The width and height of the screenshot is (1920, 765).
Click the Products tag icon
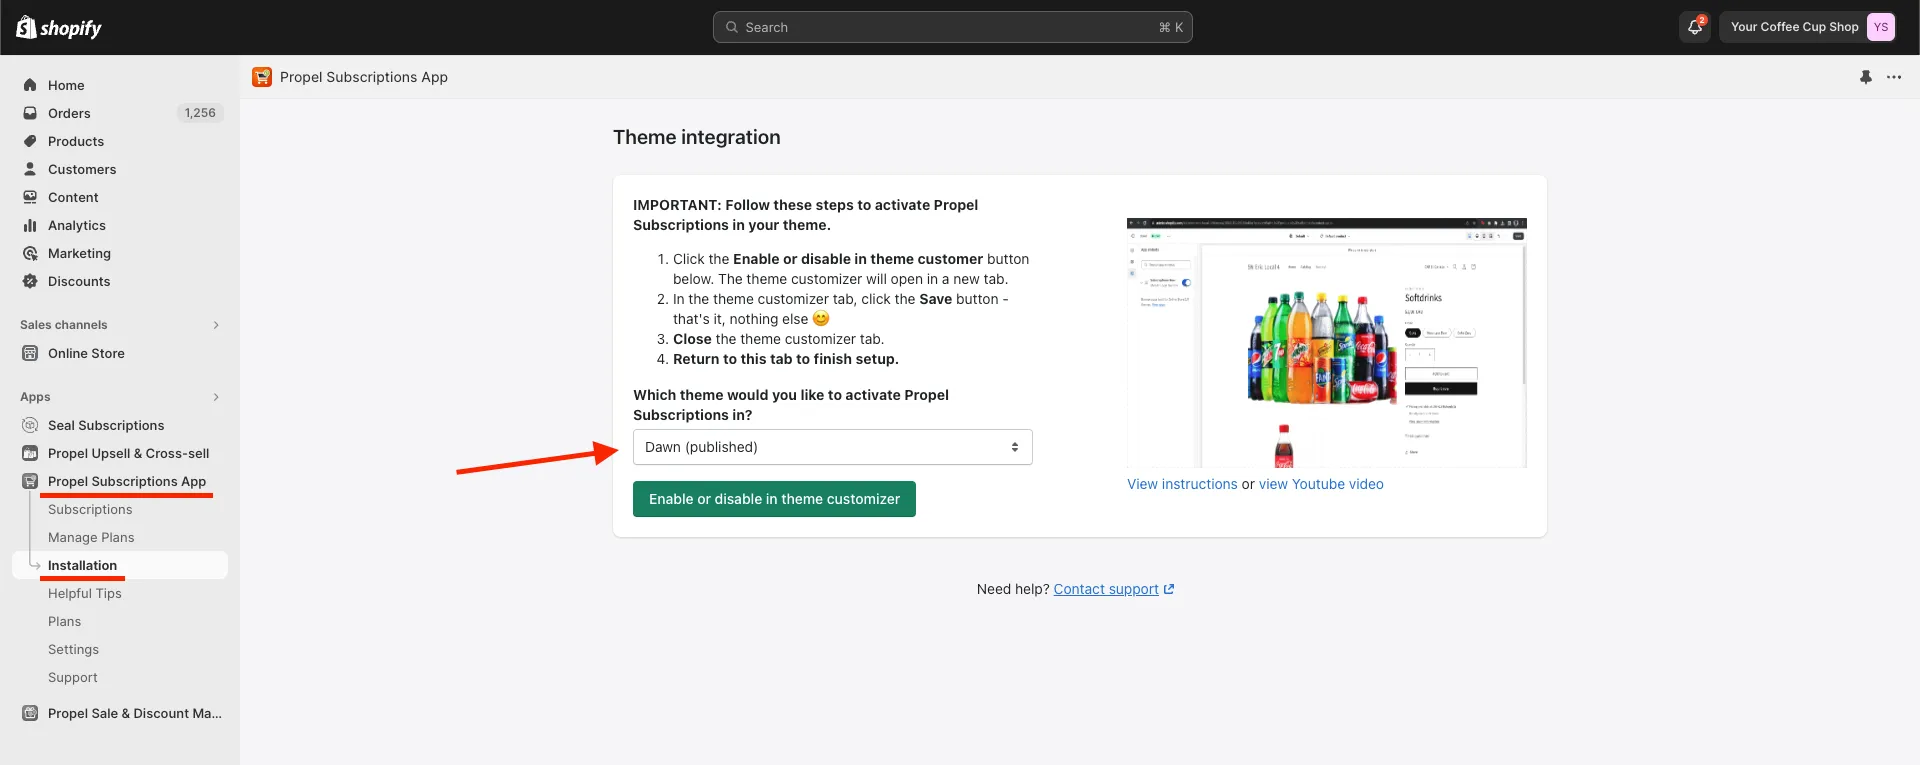30,141
